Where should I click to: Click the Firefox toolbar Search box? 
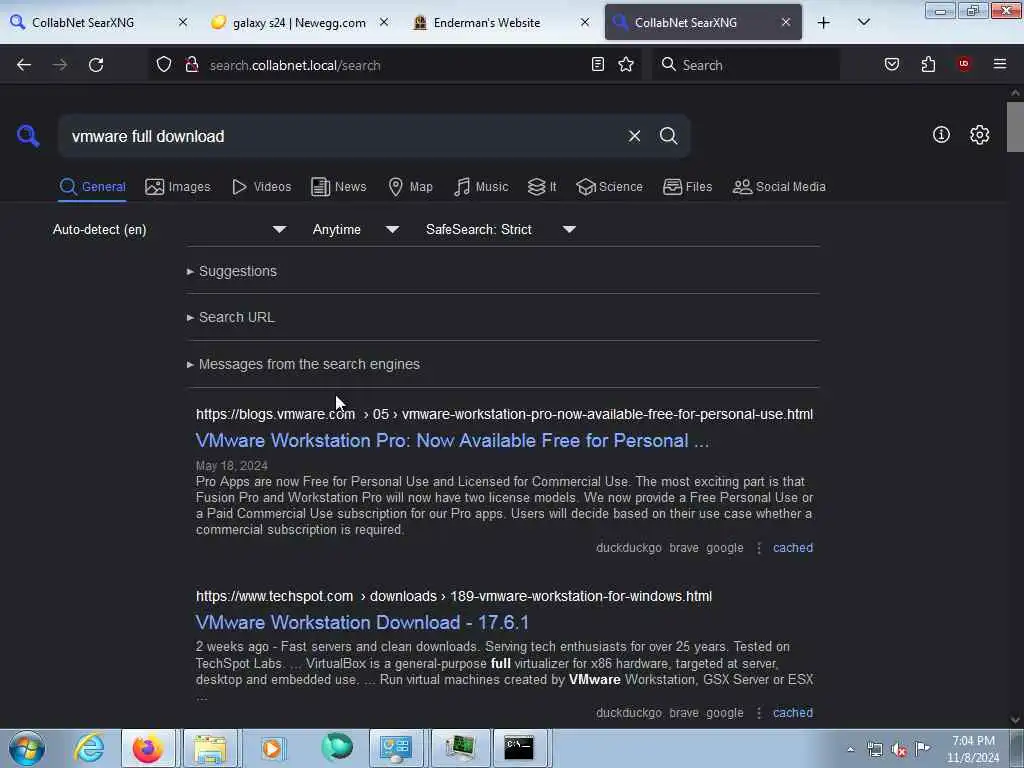(745, 65)
